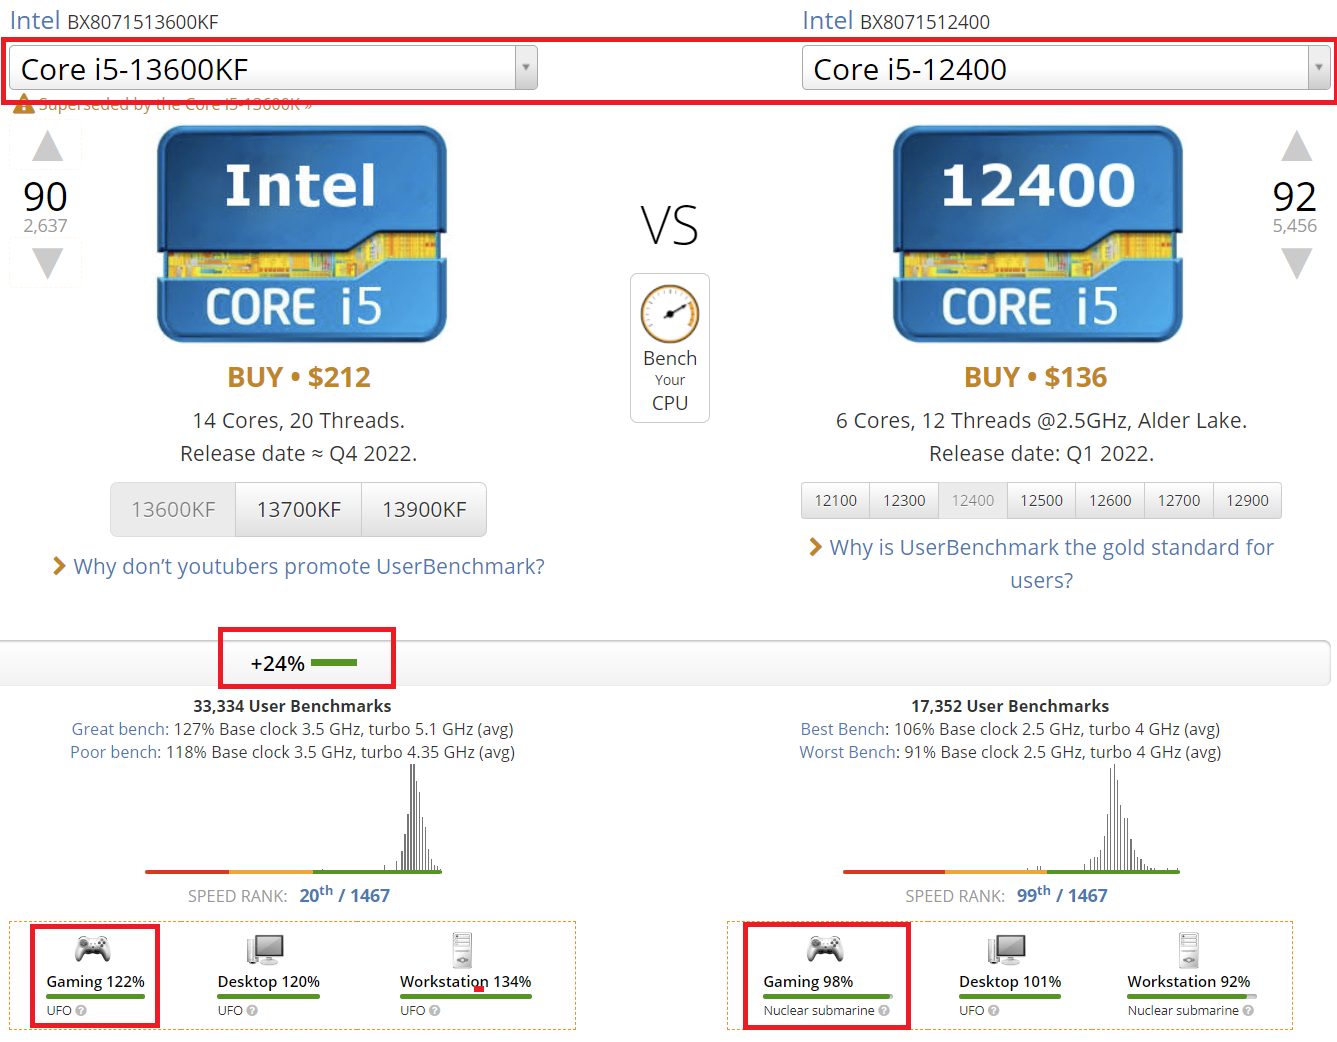The width and height of the screenshot is (1337, 1042).
Task: Select the 12100 model tab
Action: point(835,501)
